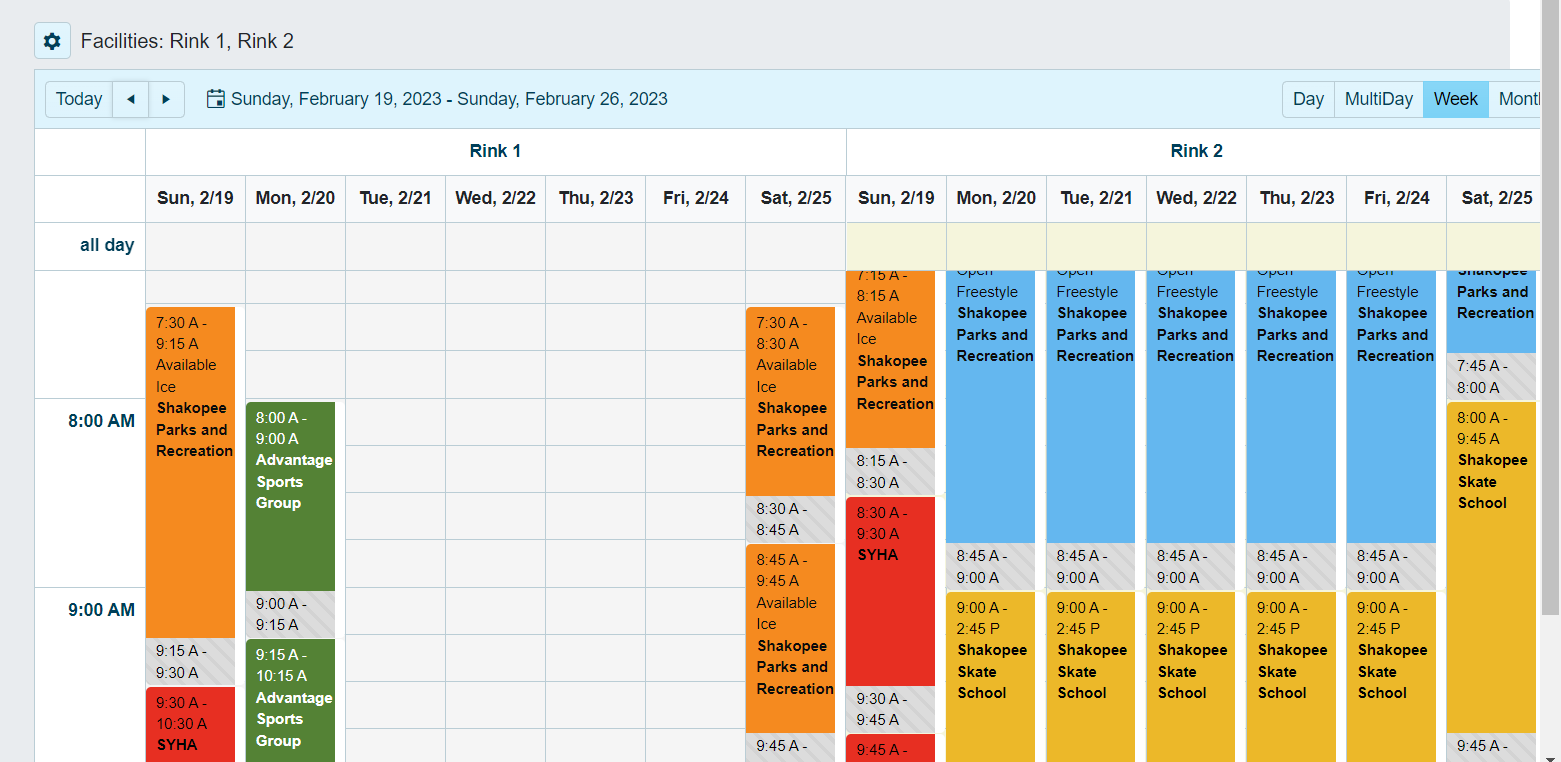Click the date range February 19 - 26, 2023
The image size is (1561, 762).
pyautogui.click(x=449, y=99)
